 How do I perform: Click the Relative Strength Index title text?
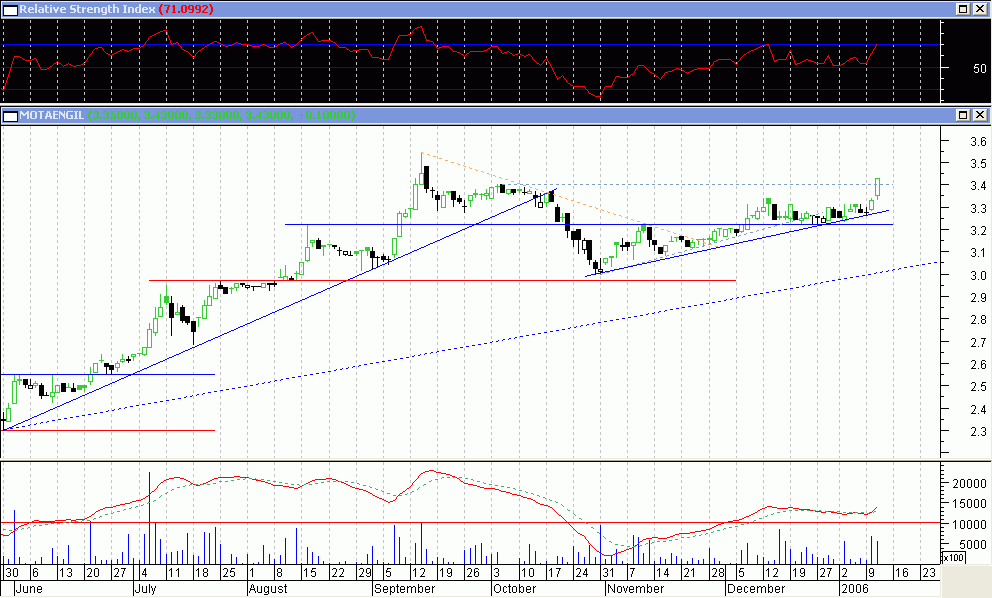87,9
